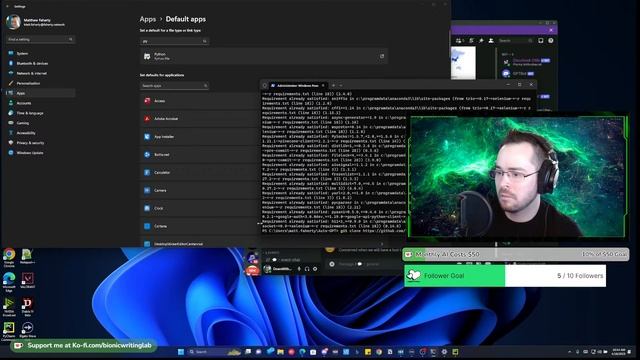Viewport: 640px width, 360px height.
Task: Focus the Find a setting search box
Action: [40, 39]
